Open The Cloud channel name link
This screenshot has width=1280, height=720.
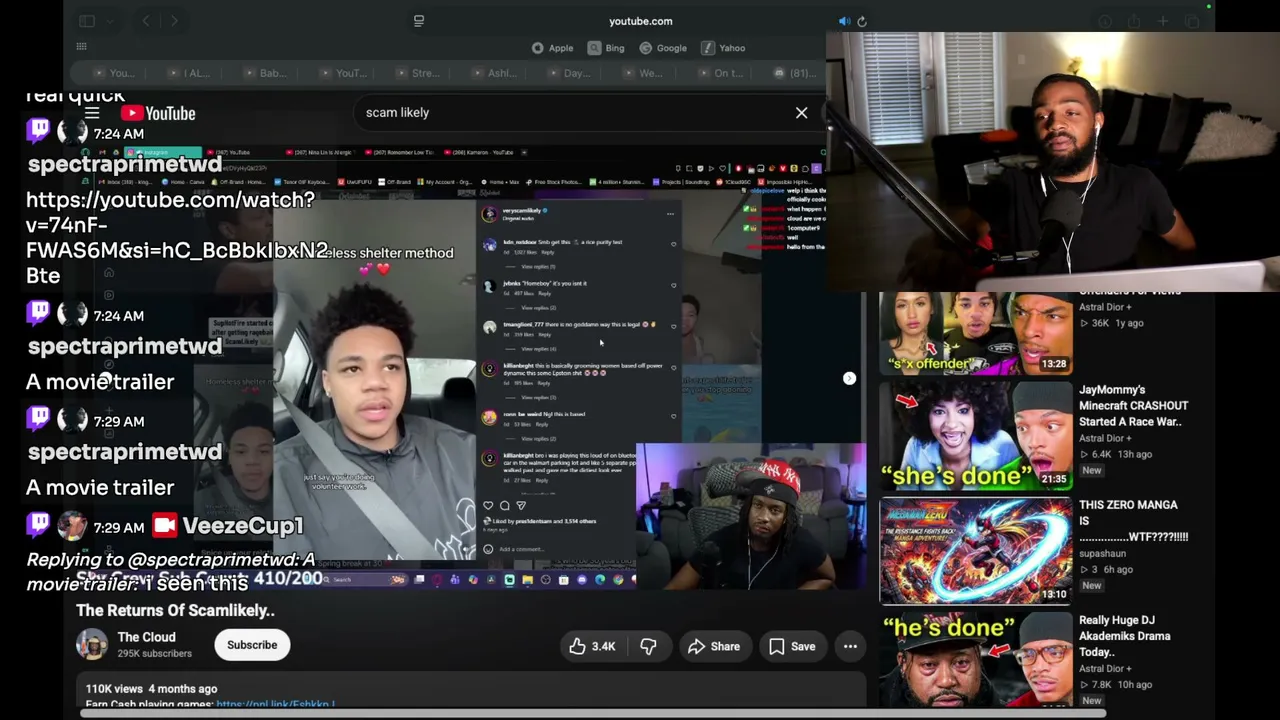(x=146, y=637)
